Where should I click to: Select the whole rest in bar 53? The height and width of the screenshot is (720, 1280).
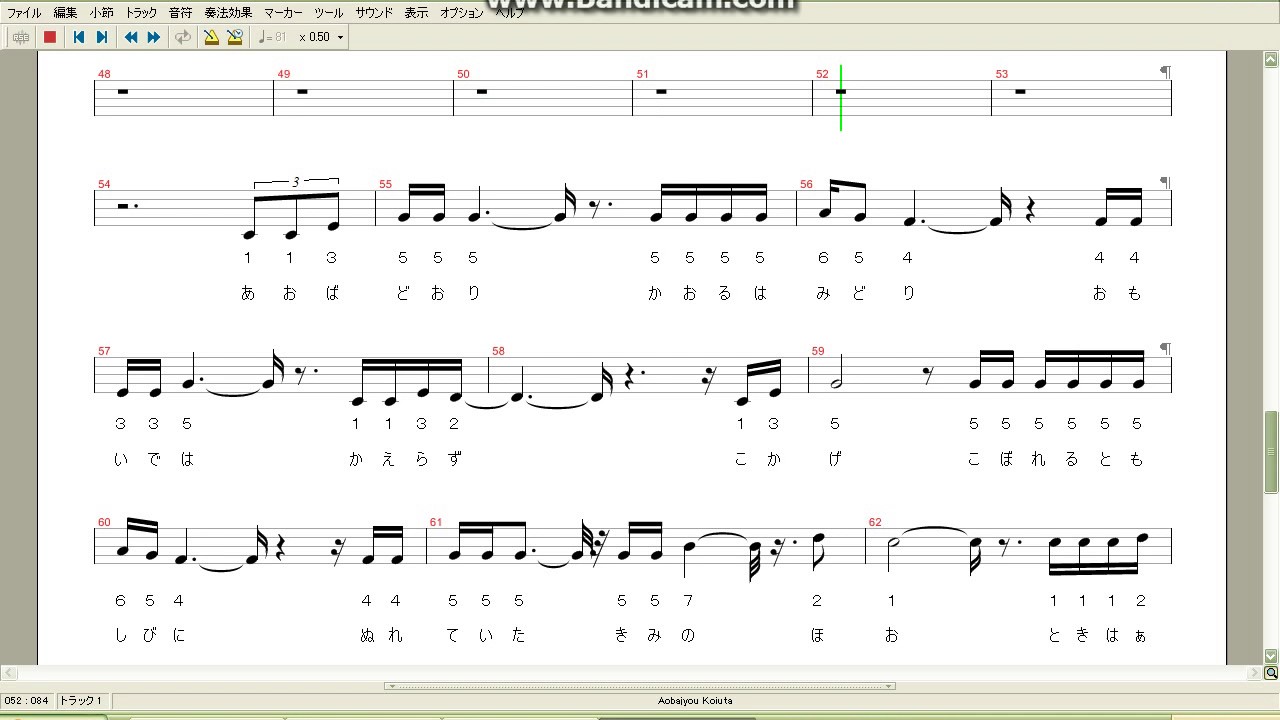click(x=1020, y=91)
